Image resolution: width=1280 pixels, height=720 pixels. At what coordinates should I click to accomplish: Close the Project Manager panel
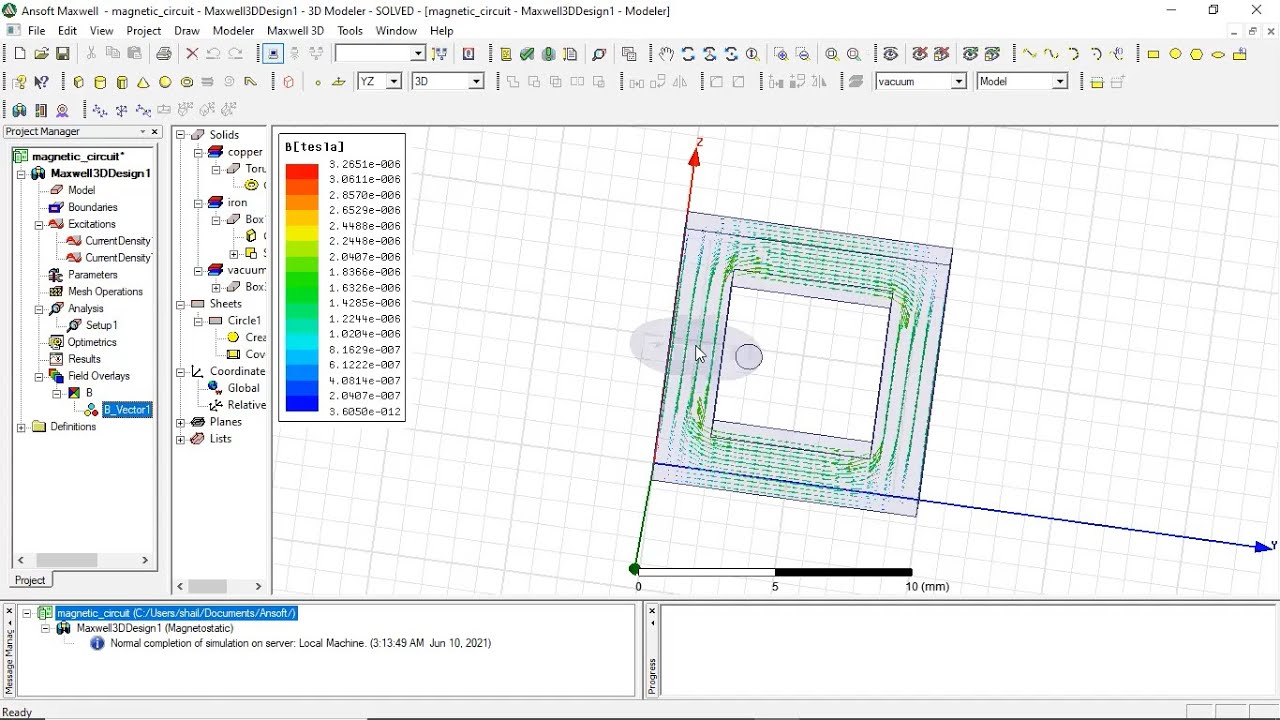click(x=155, y=132)
